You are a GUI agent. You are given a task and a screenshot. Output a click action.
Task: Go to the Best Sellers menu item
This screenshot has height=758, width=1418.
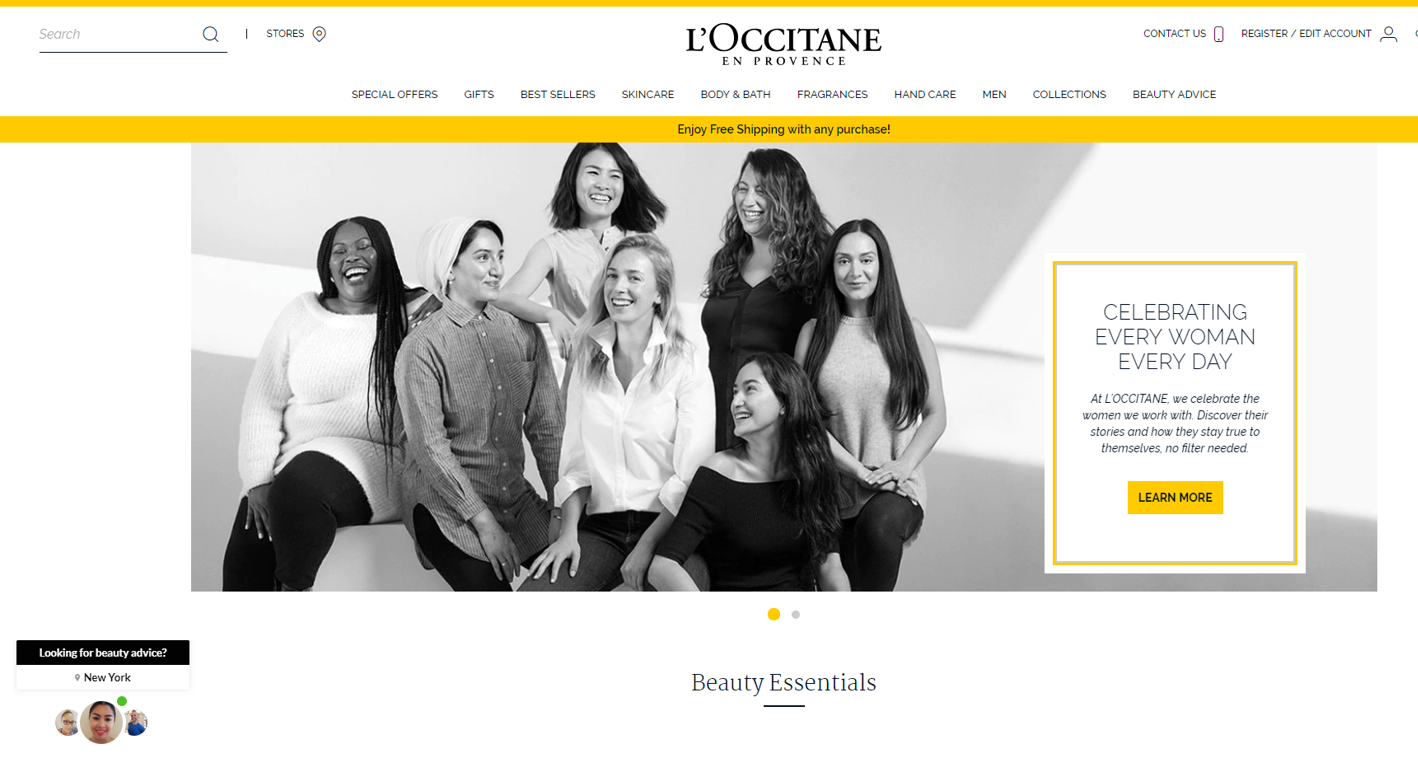(x=557, y=94)
